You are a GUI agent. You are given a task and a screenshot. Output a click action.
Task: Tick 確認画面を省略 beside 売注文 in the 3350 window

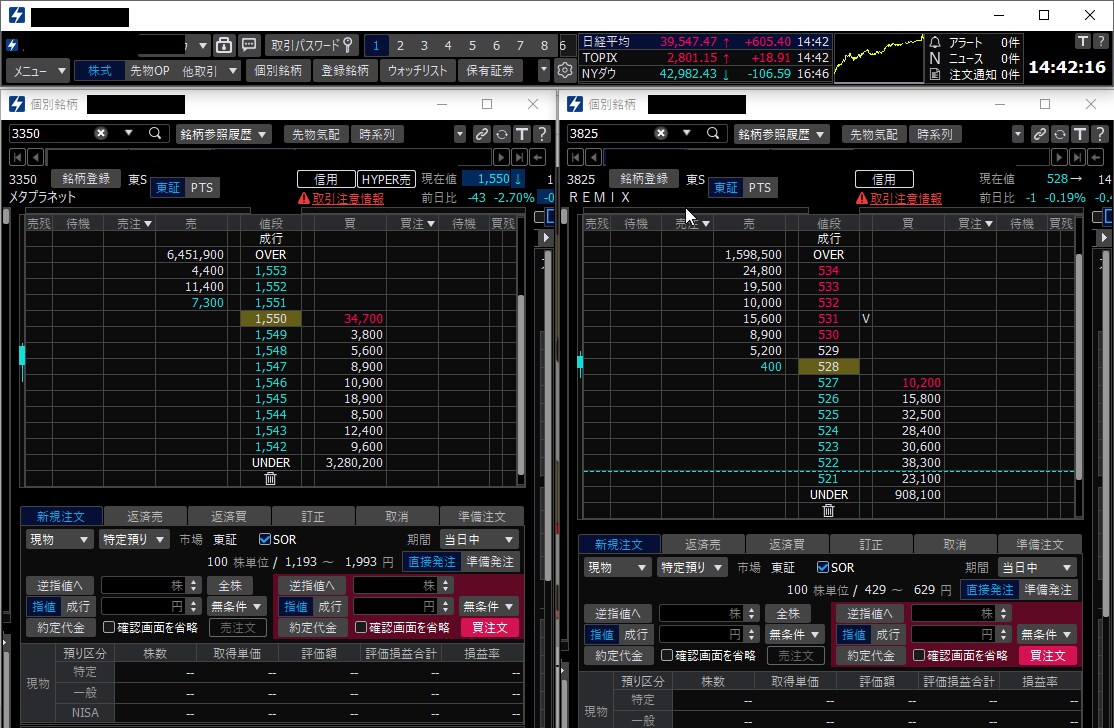click(x=109, y=627)
